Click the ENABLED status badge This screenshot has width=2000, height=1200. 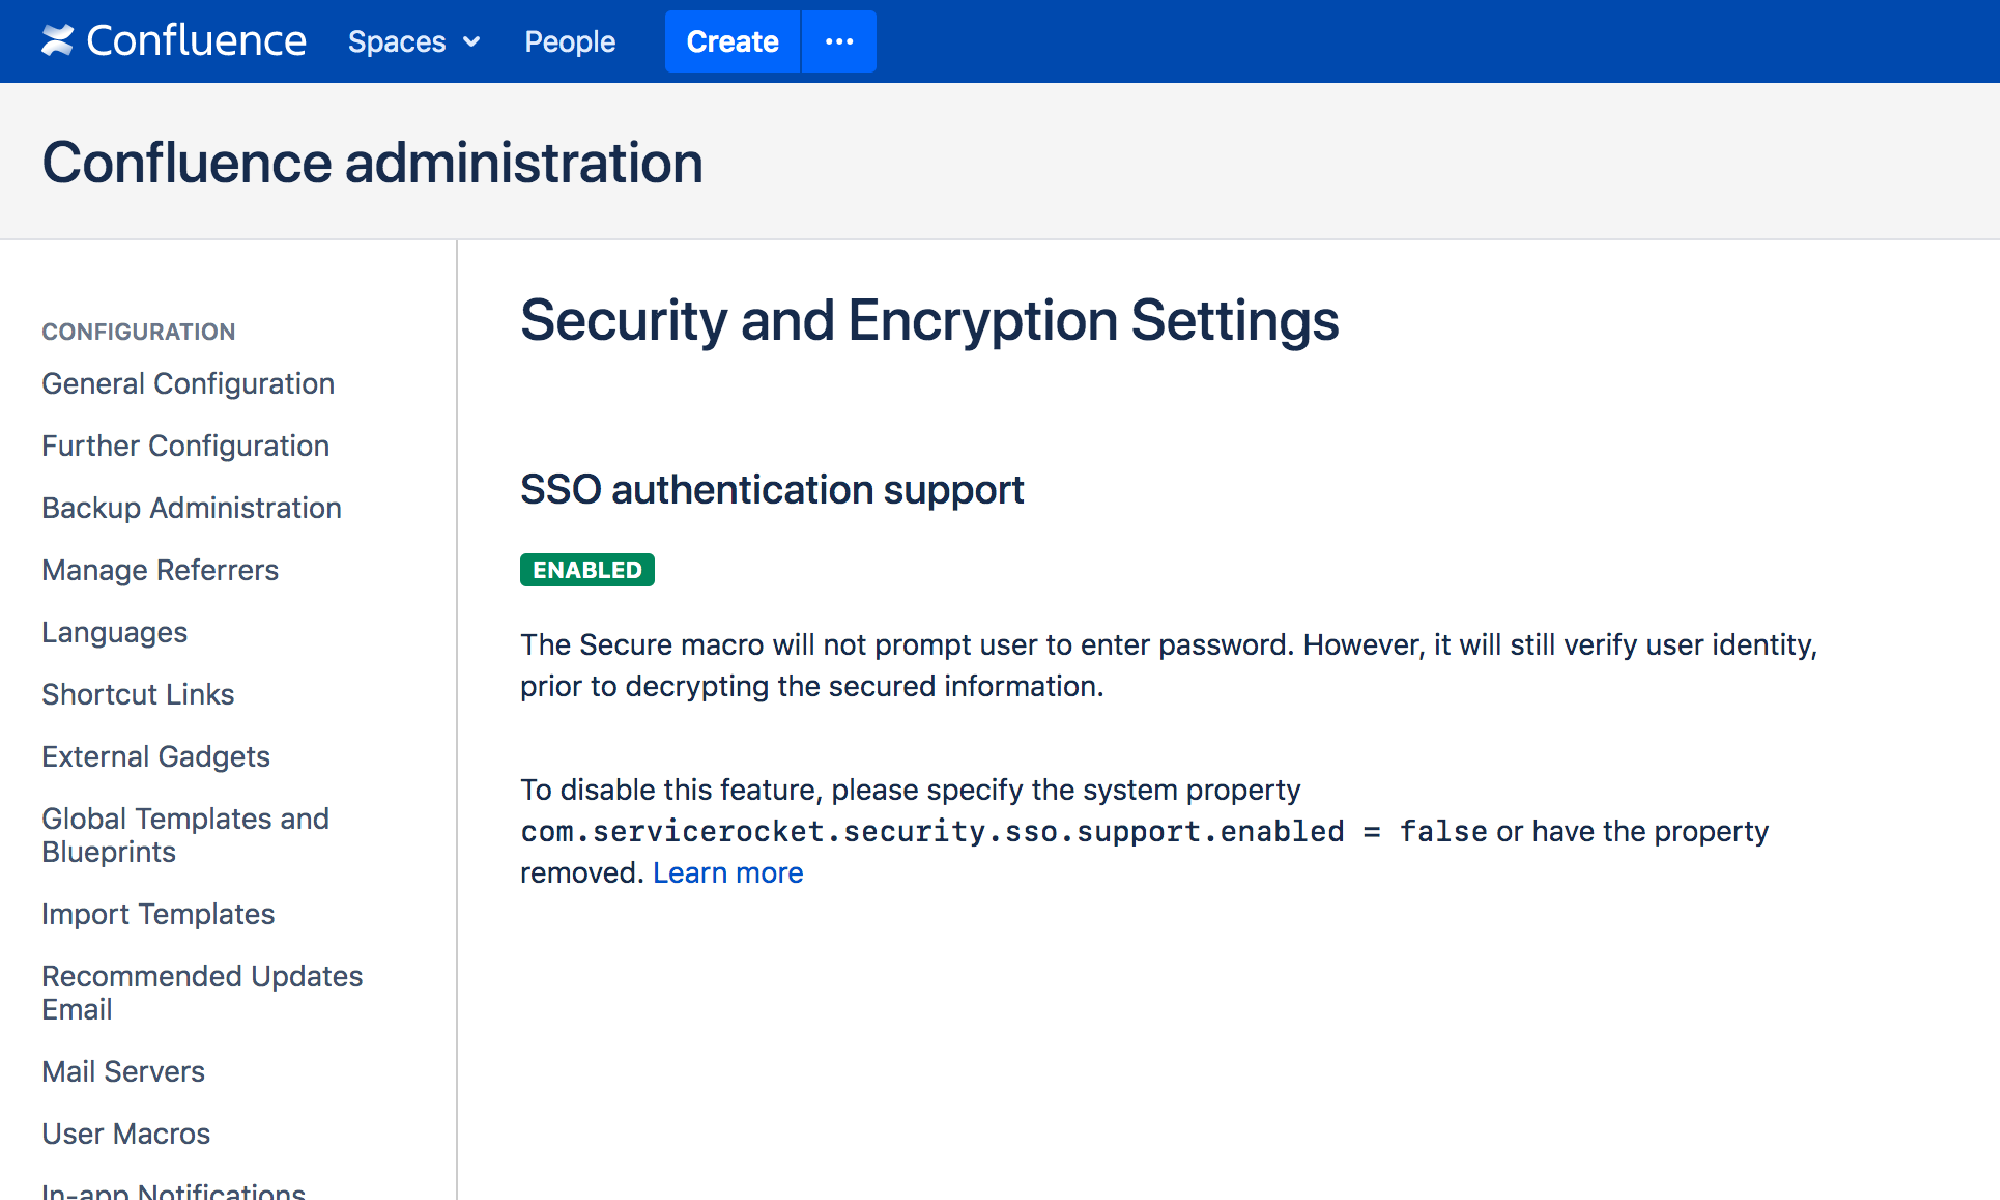pos(587,569)
